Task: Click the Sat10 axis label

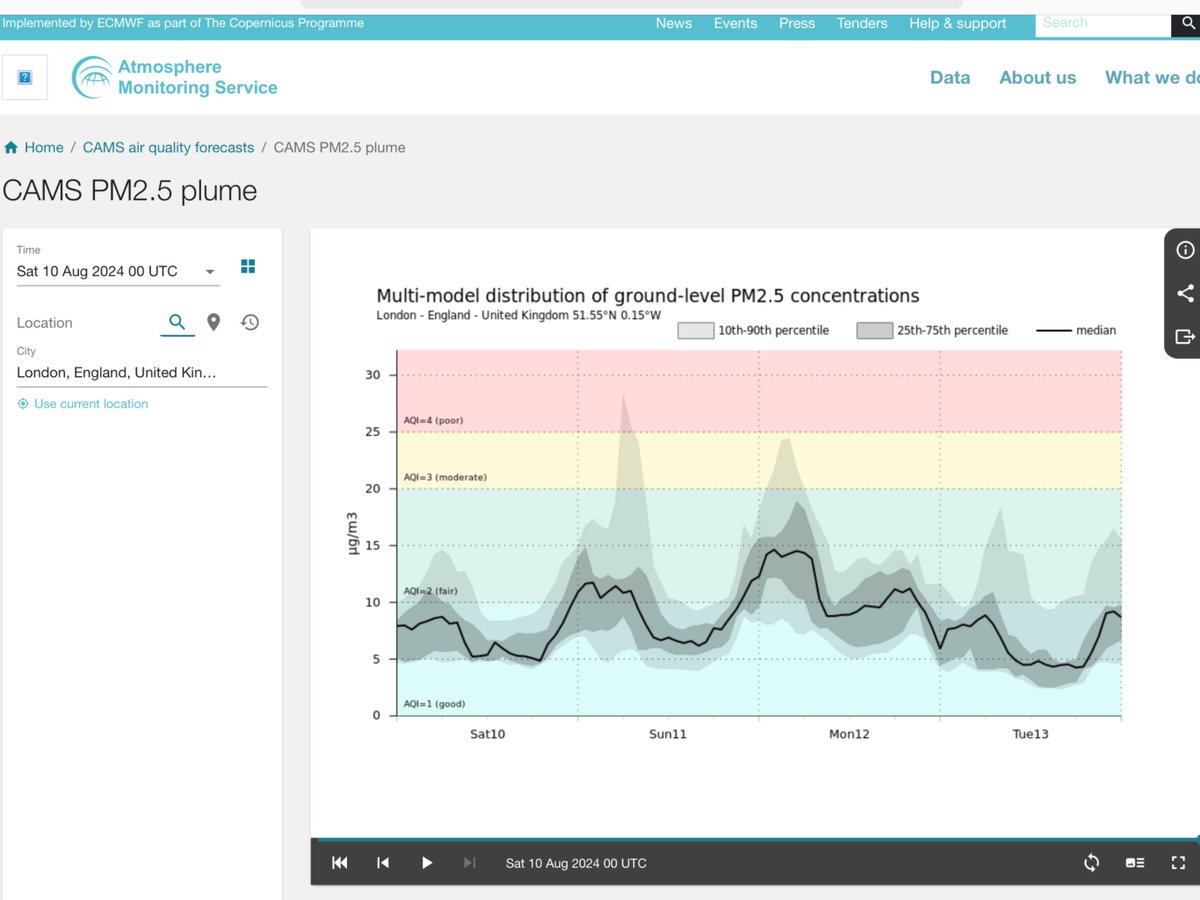Action: pos(487,734)
